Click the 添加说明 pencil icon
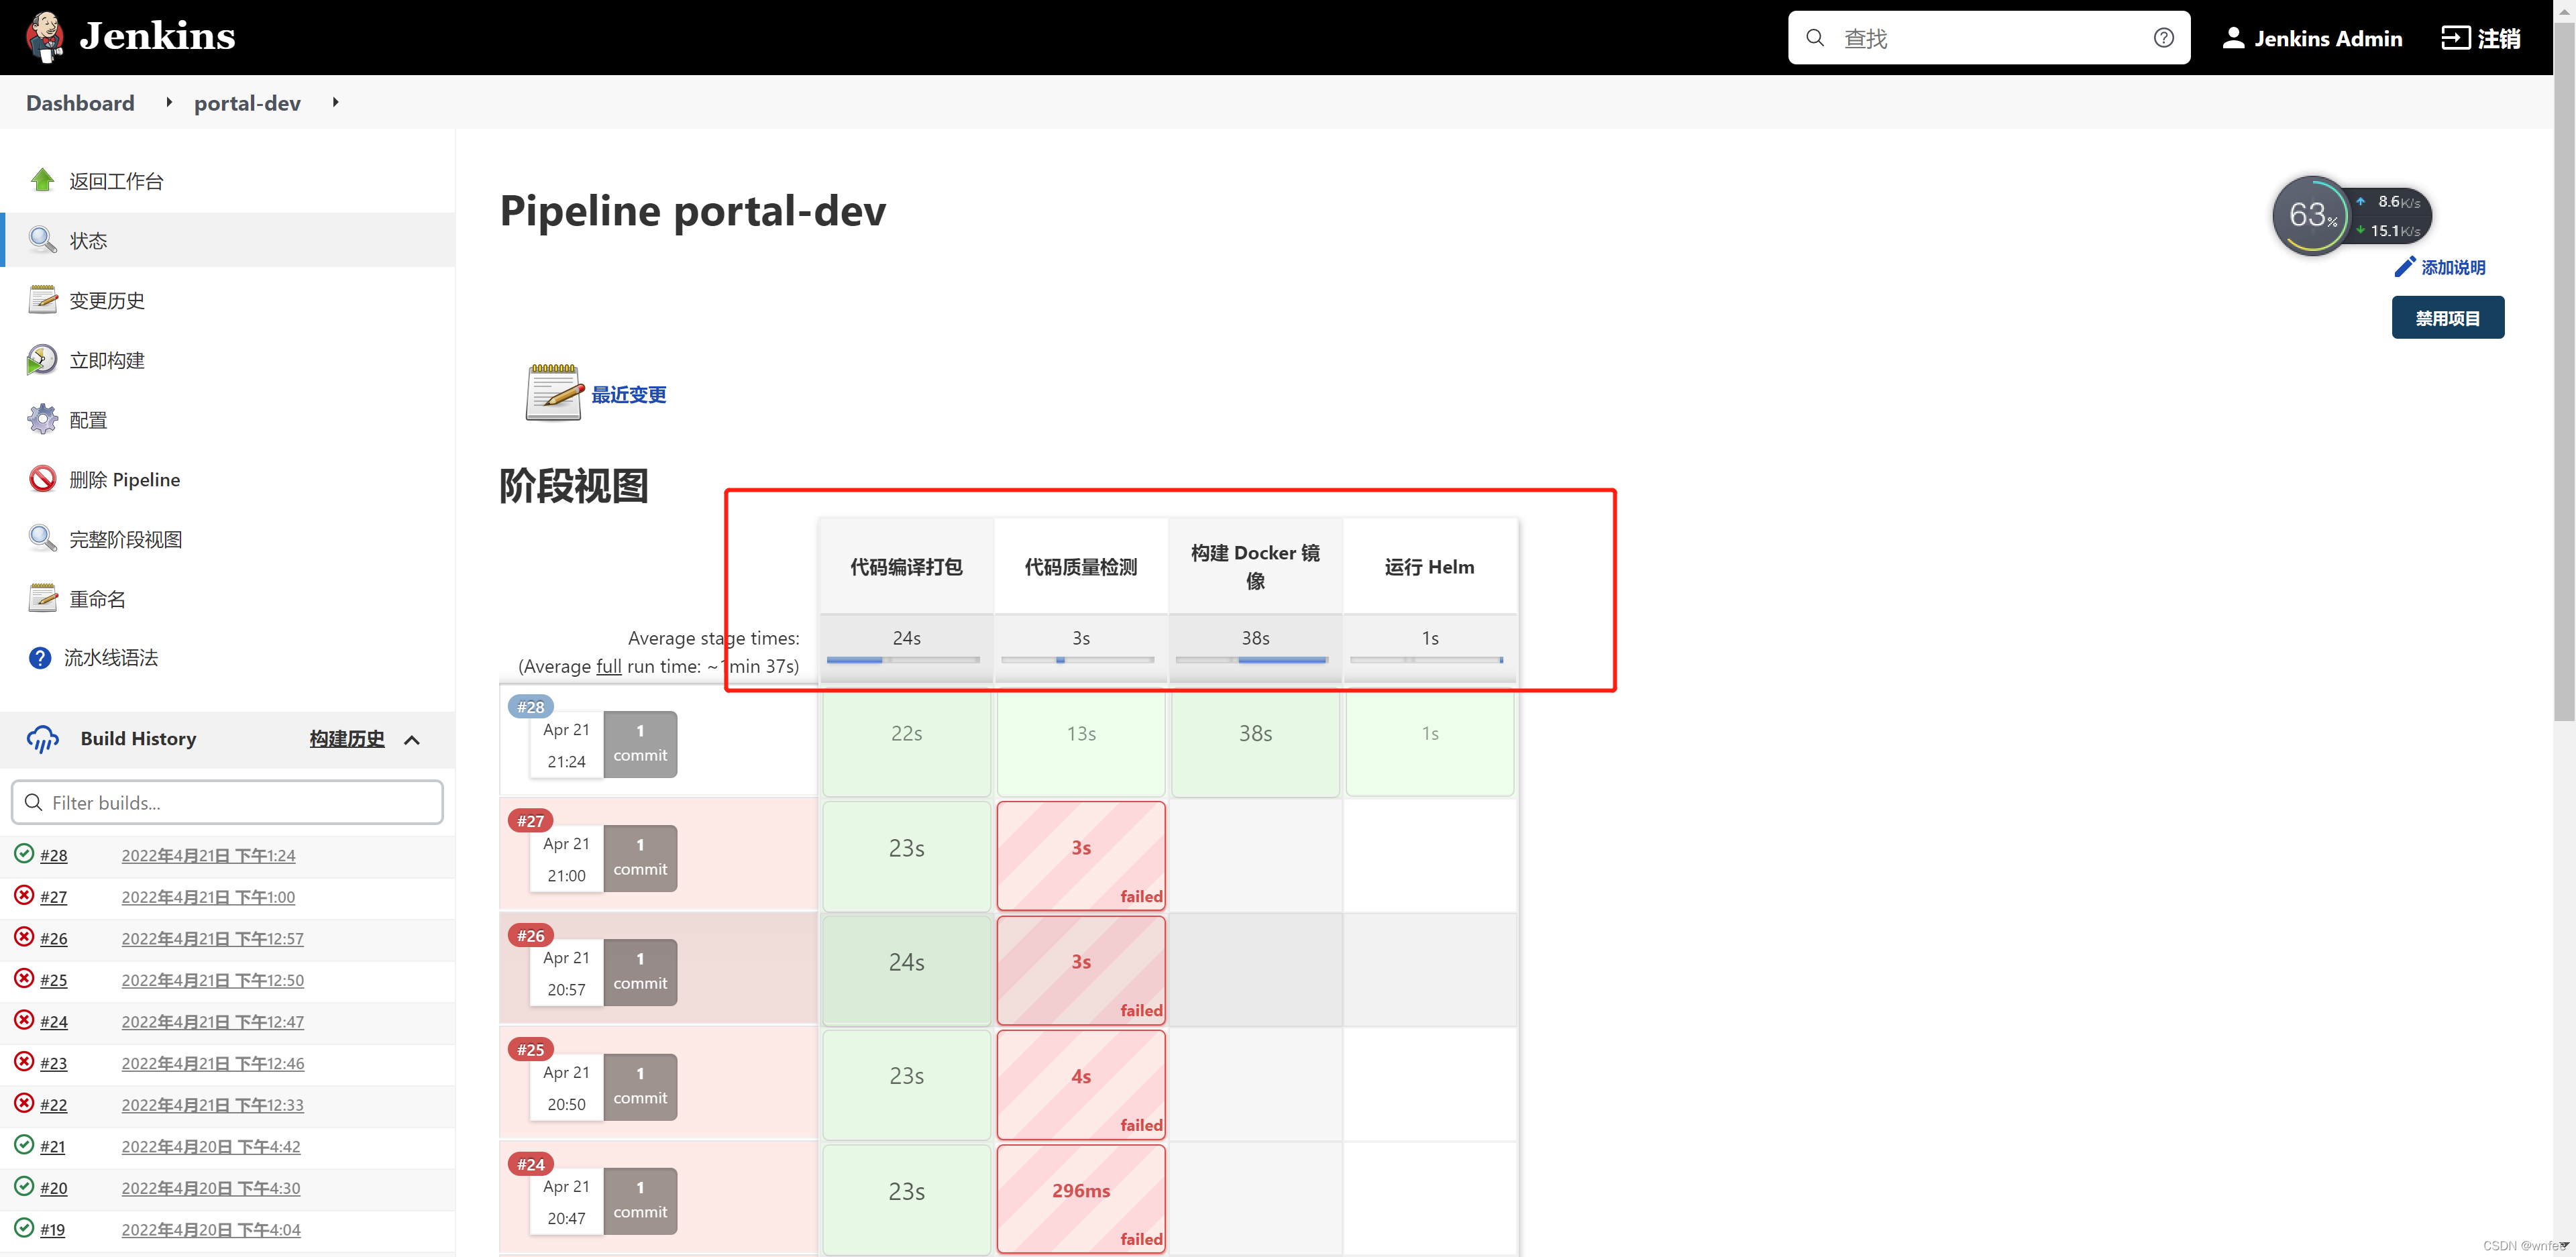Screen dimensions: 2576x1257 (2404, 267)
